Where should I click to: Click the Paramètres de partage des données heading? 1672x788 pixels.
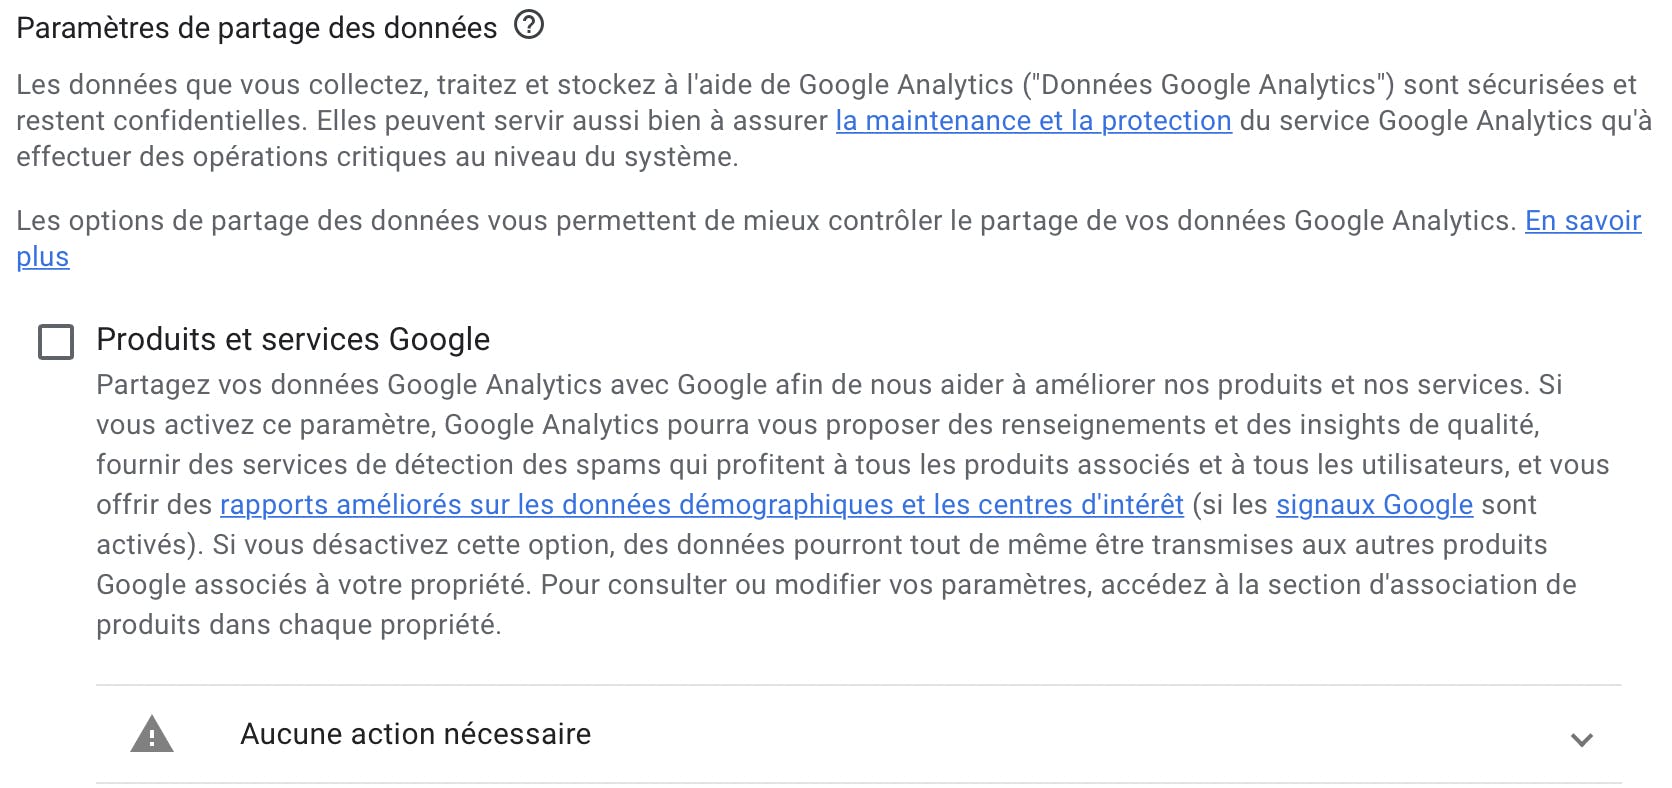pyautogui.click(x=256, y=28)
